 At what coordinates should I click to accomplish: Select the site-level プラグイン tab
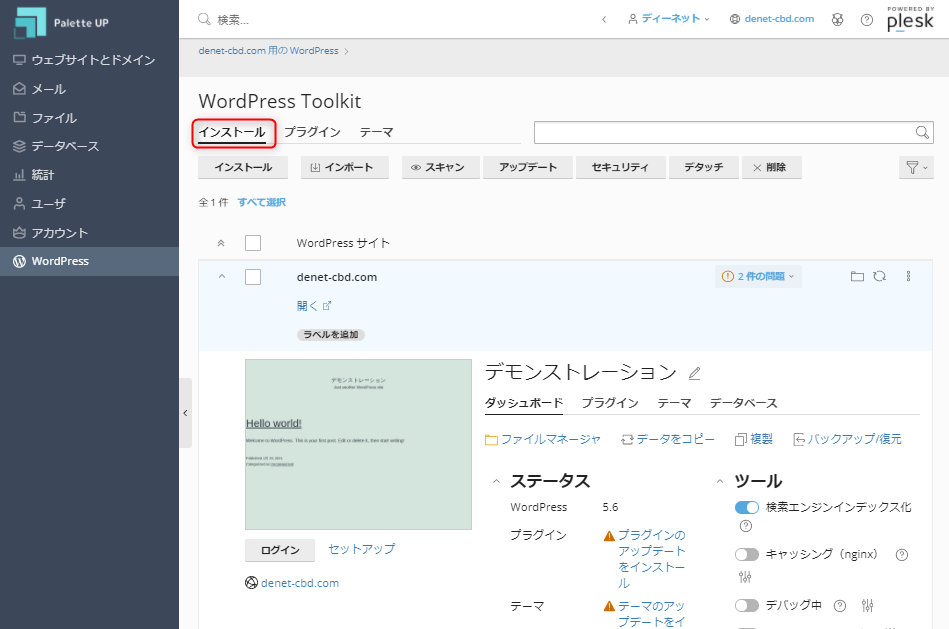(x=610, y=403)
